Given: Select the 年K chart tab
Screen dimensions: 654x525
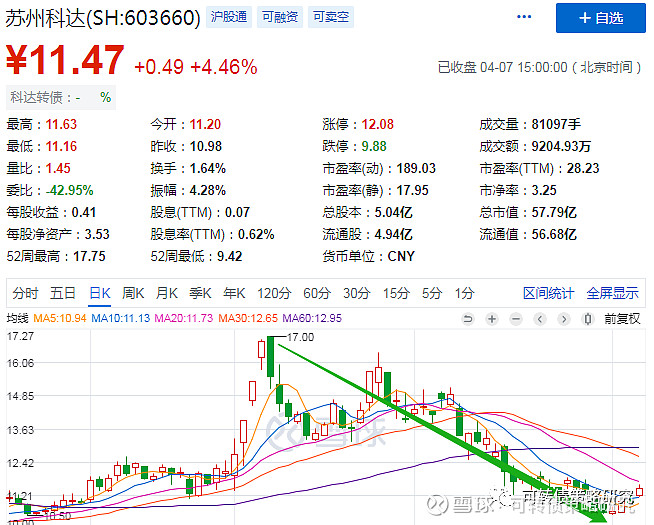Looking at the screenshot, I should (x=234, y=293).
